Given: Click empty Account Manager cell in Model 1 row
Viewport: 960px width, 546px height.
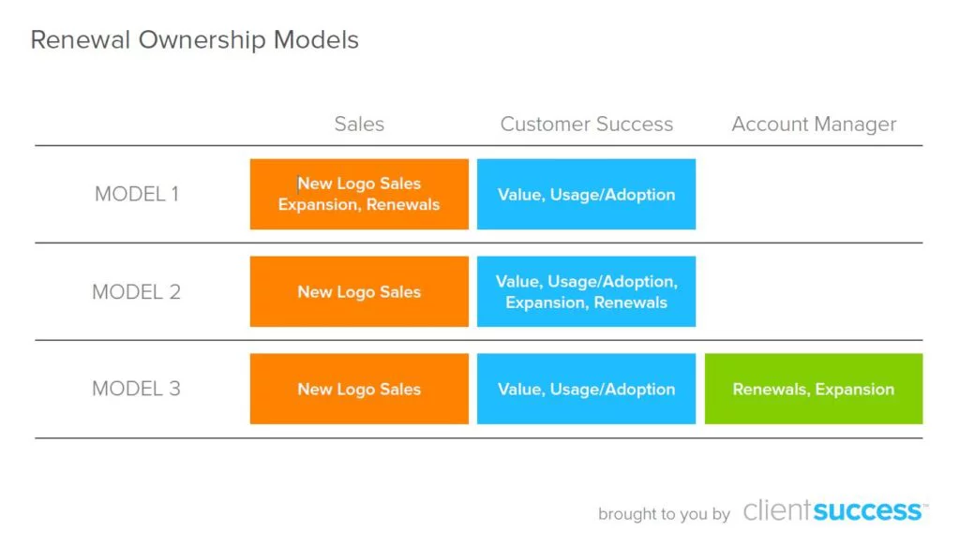Looking at the screenshot, I should click(813, 194).
